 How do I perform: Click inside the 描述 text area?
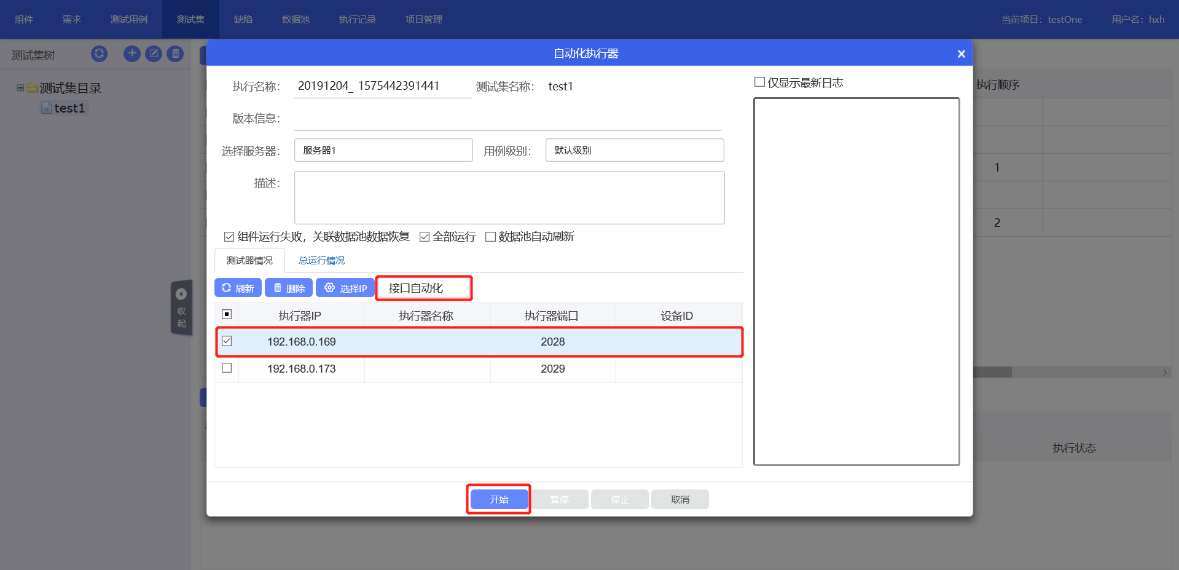point(509,197)
